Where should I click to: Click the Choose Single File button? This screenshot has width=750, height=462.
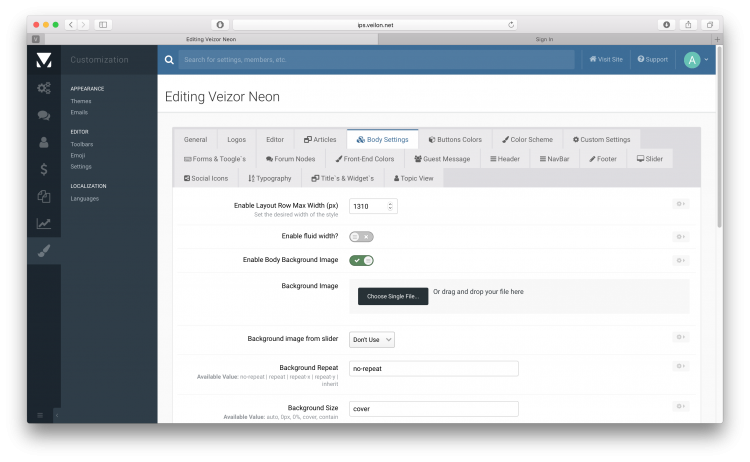393,297
